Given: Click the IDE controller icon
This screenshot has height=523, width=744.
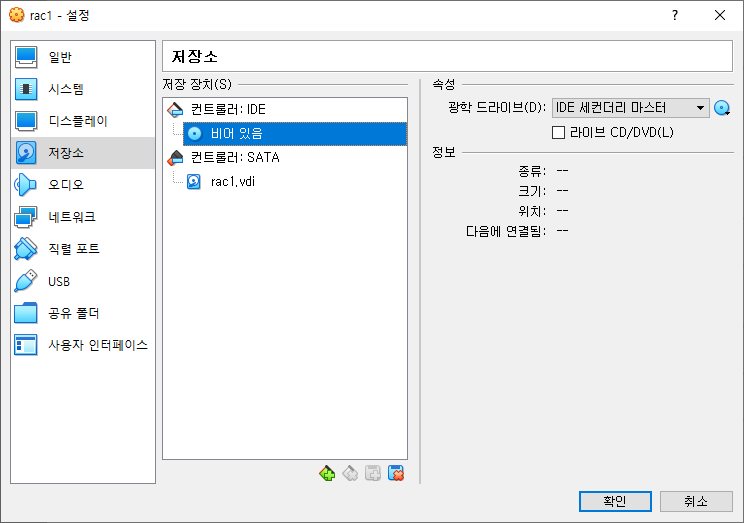Looking at the screenshot, I should [x=175, y=110].
